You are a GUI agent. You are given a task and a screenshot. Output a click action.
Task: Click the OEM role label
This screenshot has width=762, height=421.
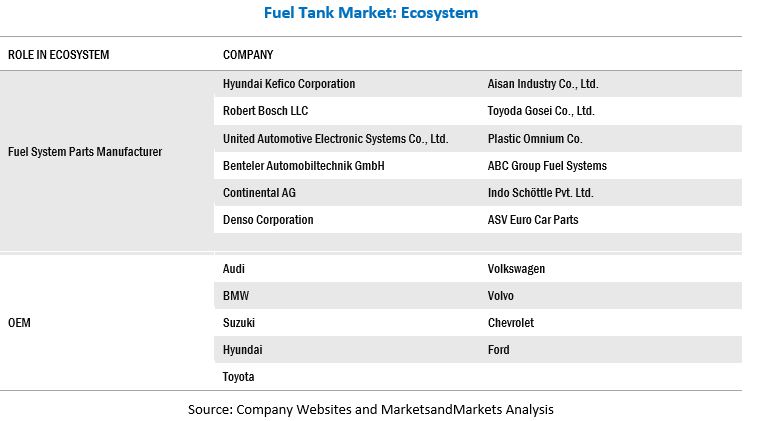[19, 323]
